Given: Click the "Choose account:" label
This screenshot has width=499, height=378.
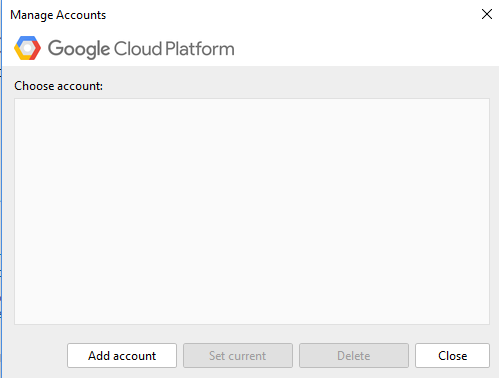Looking at the screenshot, I should pos(58,86).
